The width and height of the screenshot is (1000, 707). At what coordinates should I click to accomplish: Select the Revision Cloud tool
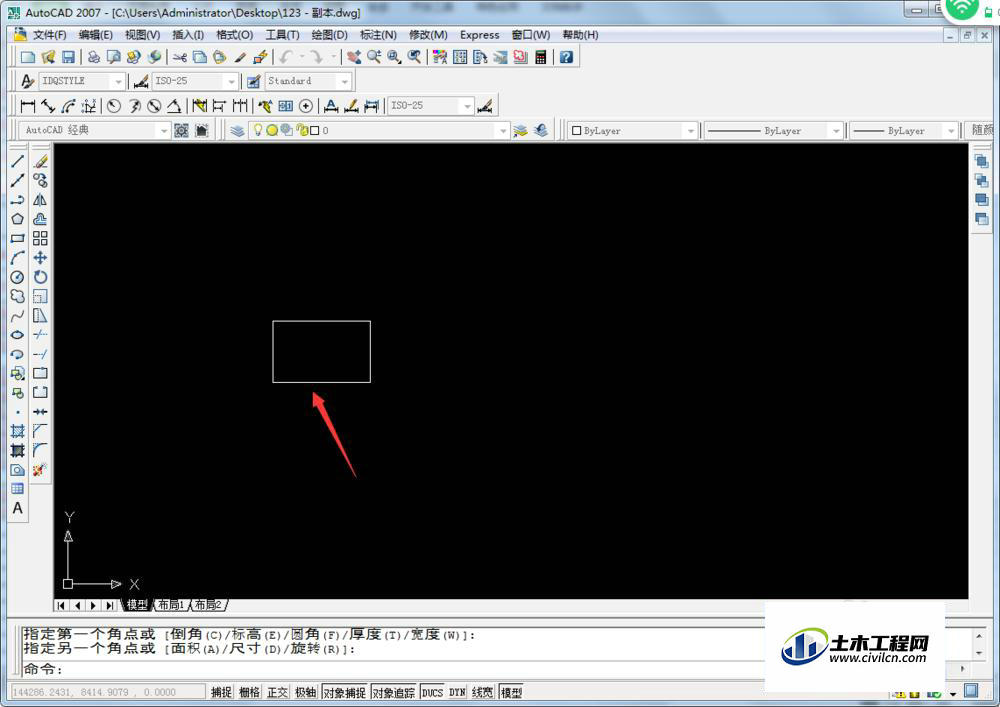(17, 296)
